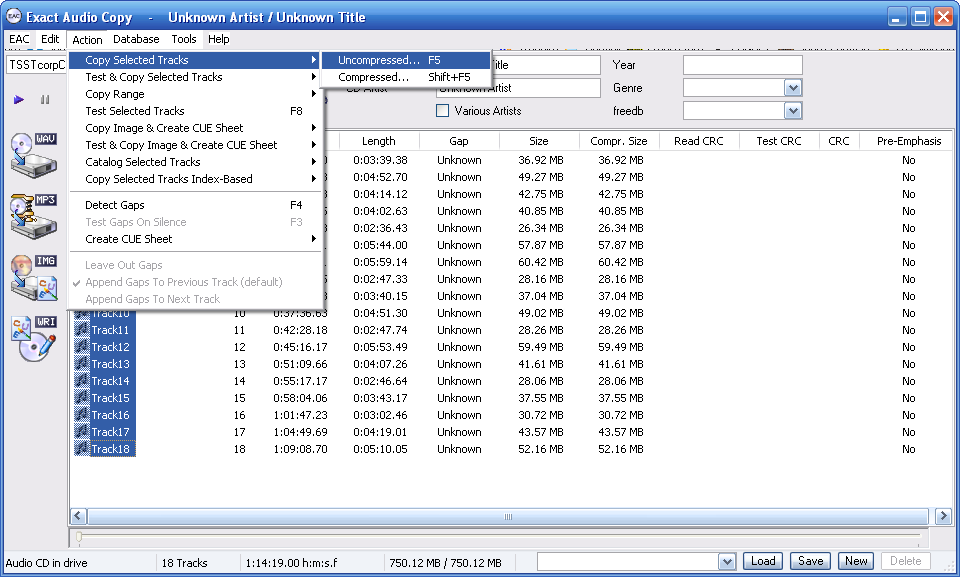Open the CUE sheet dropdown beside Load
The width and height of the screenshot is (960, 577).
pyautogui.click(x=727, y=561)
